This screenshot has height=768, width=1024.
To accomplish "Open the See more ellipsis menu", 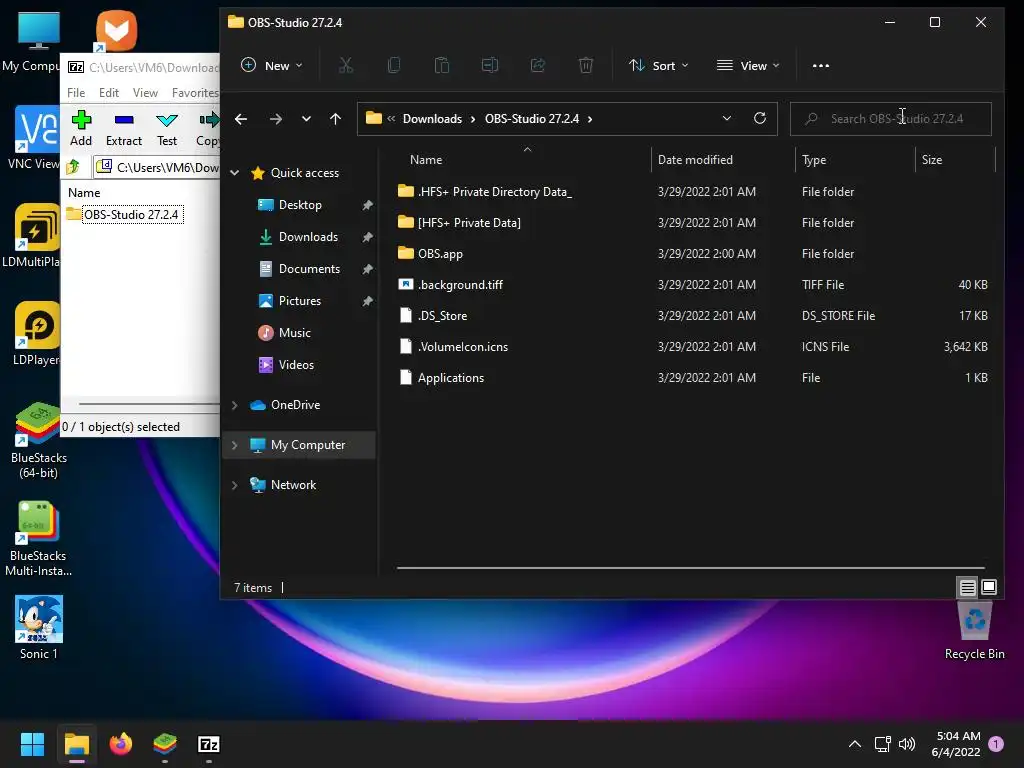I will click(x=821, y=65).
